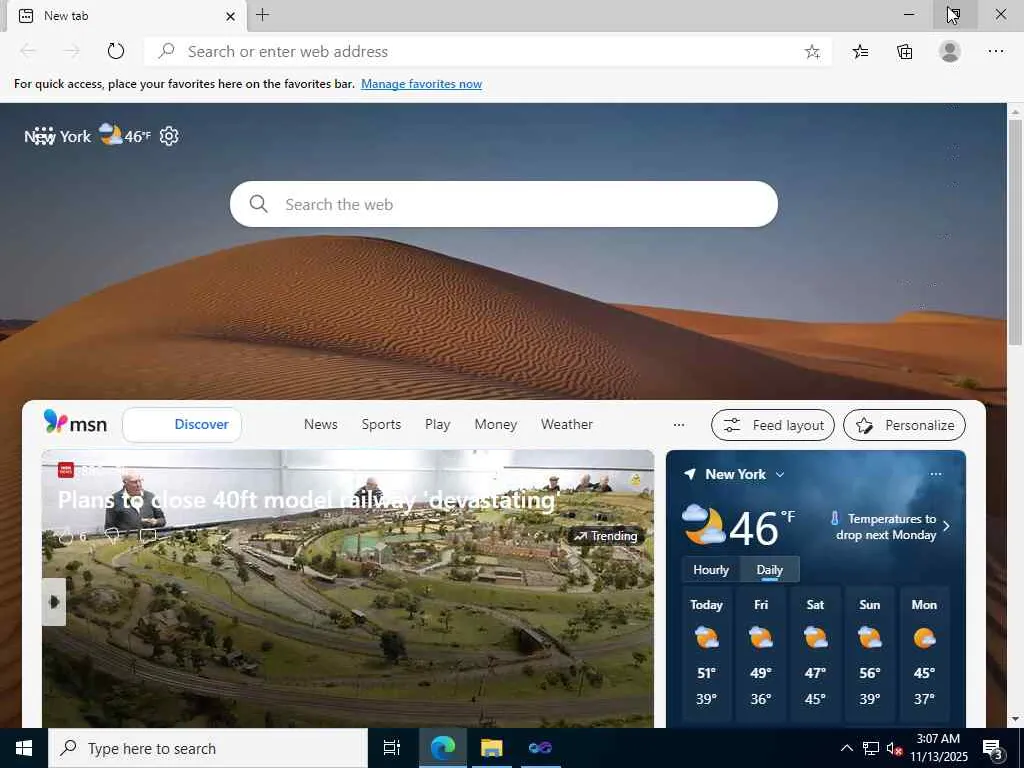Open comments on the railway article
The image size is (1024, 768).
tap(148, 536)
